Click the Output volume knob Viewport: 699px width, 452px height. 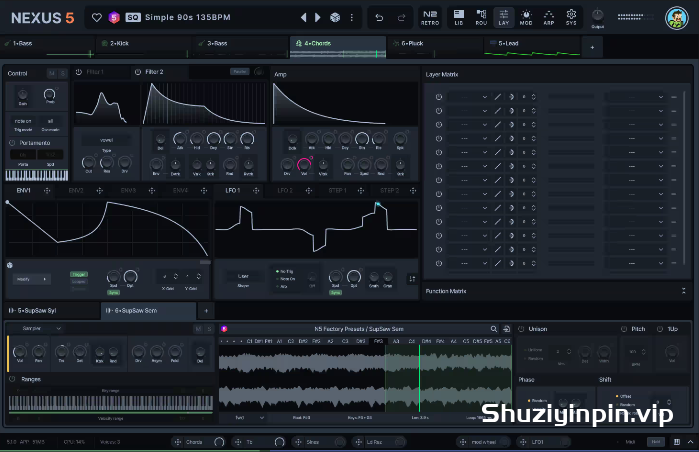[597, 16]
